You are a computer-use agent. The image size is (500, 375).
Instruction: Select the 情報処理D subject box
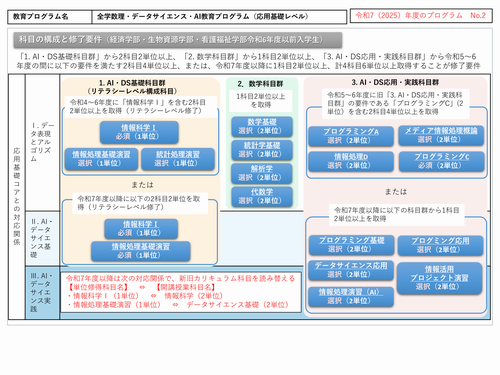pos(351,161)
